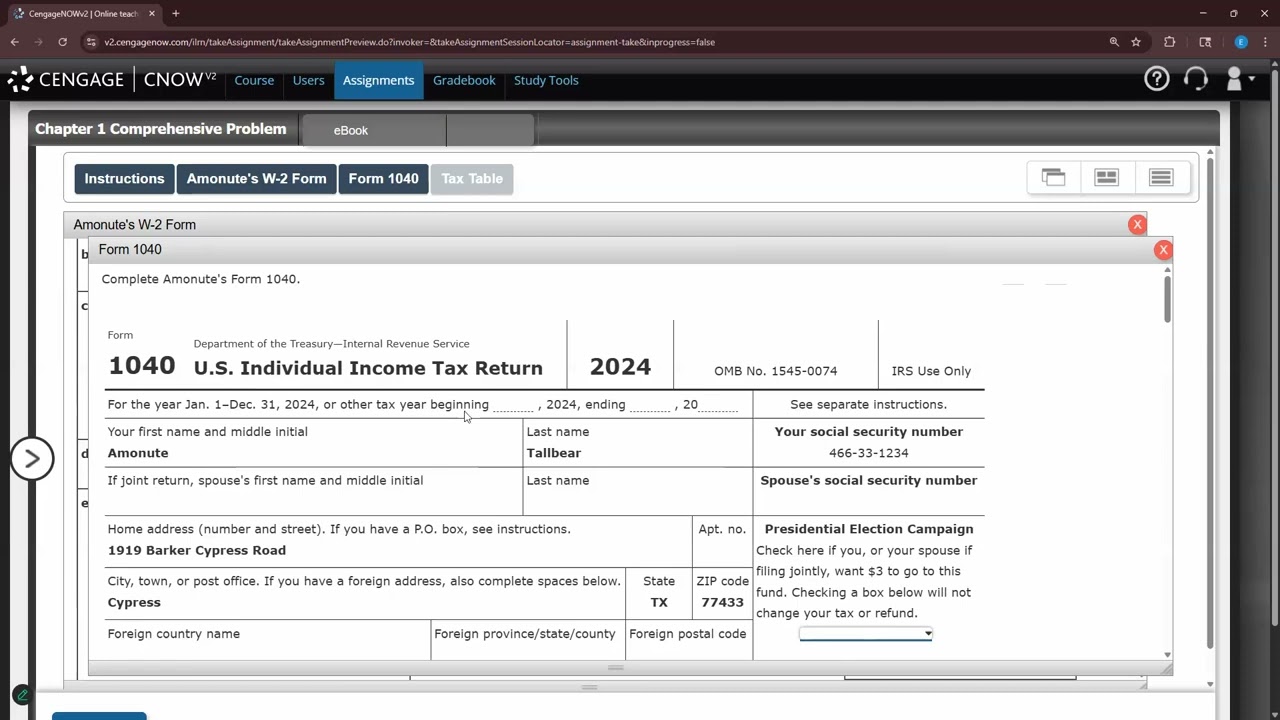This screenshot has height=720, width=1280.
Task: Open the Tax Table button
Action: coord(472,179)
